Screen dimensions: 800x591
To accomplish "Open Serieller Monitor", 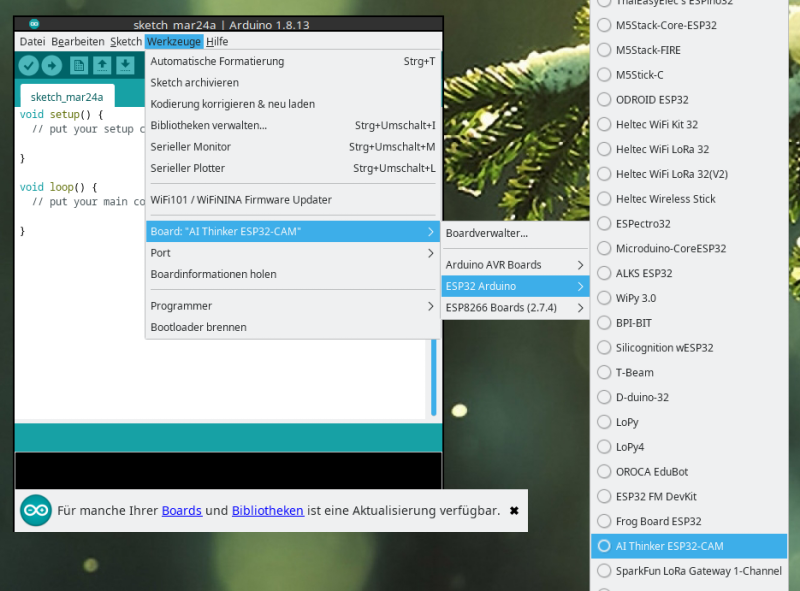I will click(x=292, y=147).
